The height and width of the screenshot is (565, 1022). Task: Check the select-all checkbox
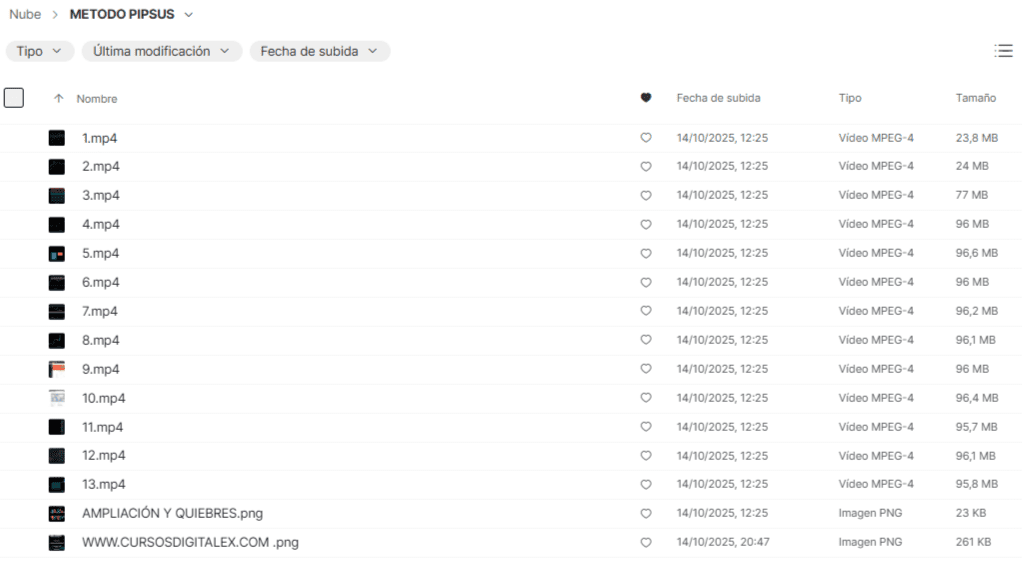tap(14, 98)
